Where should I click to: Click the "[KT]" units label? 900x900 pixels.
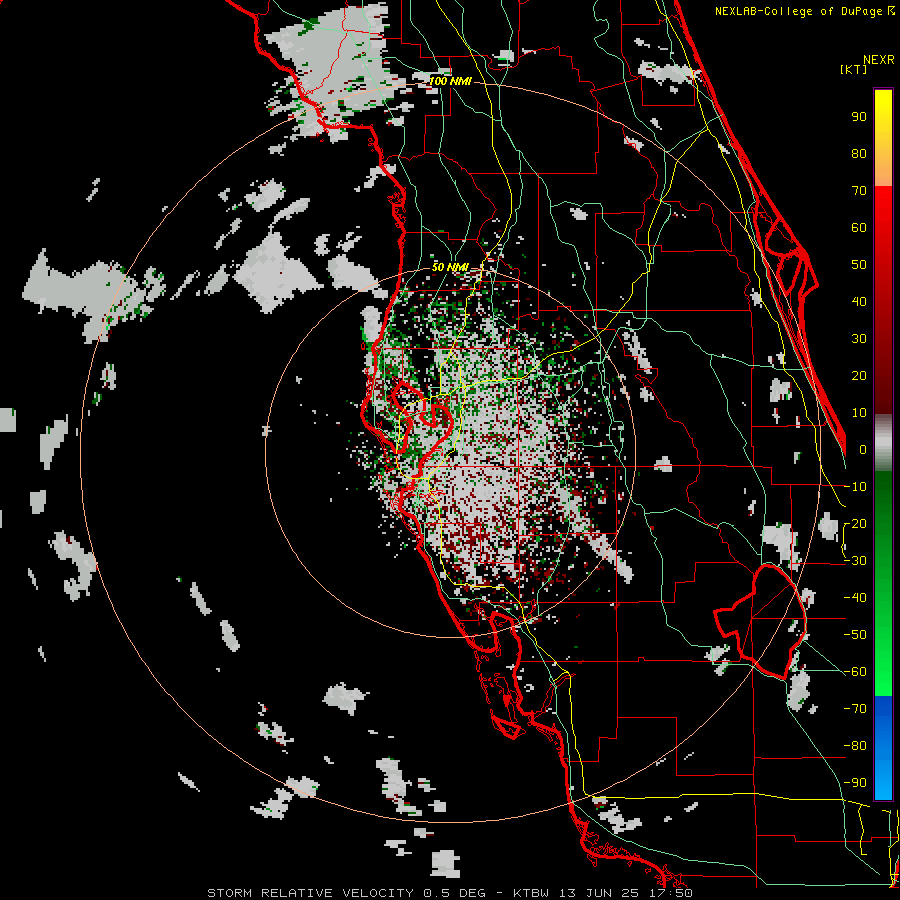click(853, 69)
